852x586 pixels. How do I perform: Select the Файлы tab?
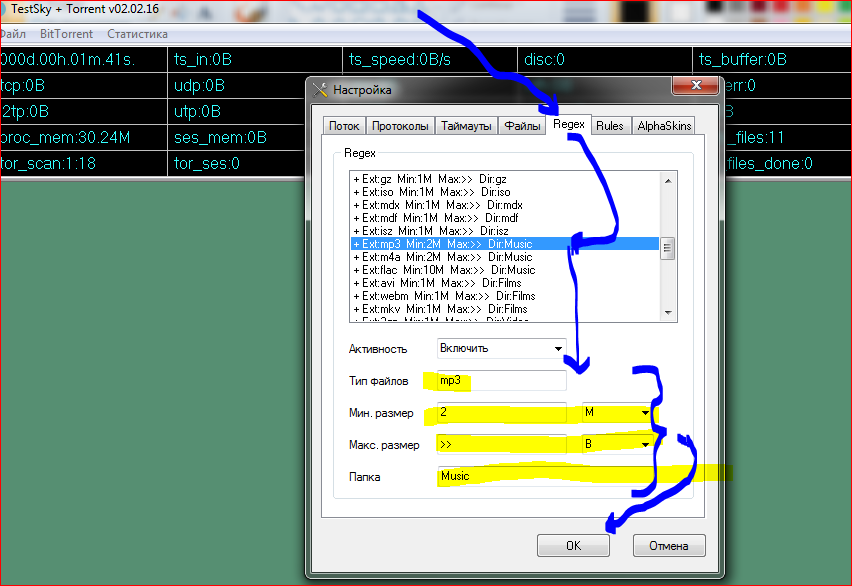(522, 126)
